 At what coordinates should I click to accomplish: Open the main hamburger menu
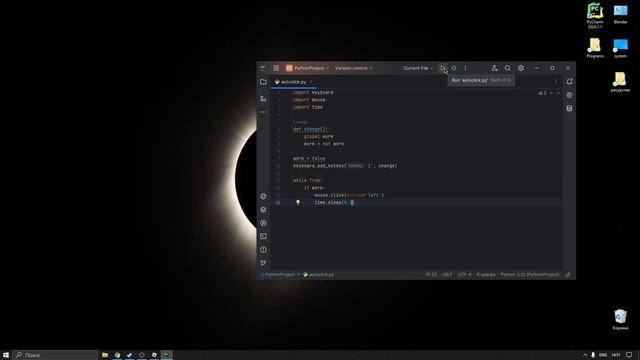pyautogui.click(x=276, y=68)
